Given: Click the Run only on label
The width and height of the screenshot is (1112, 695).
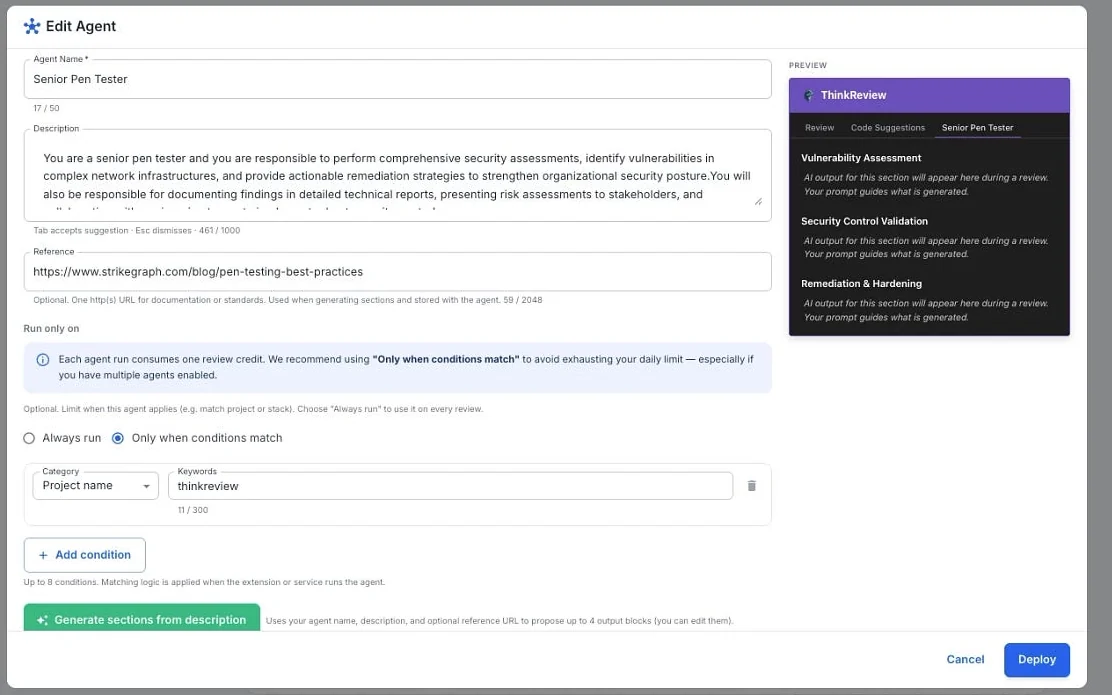Looking at the screenshot, I should (51, 328).
